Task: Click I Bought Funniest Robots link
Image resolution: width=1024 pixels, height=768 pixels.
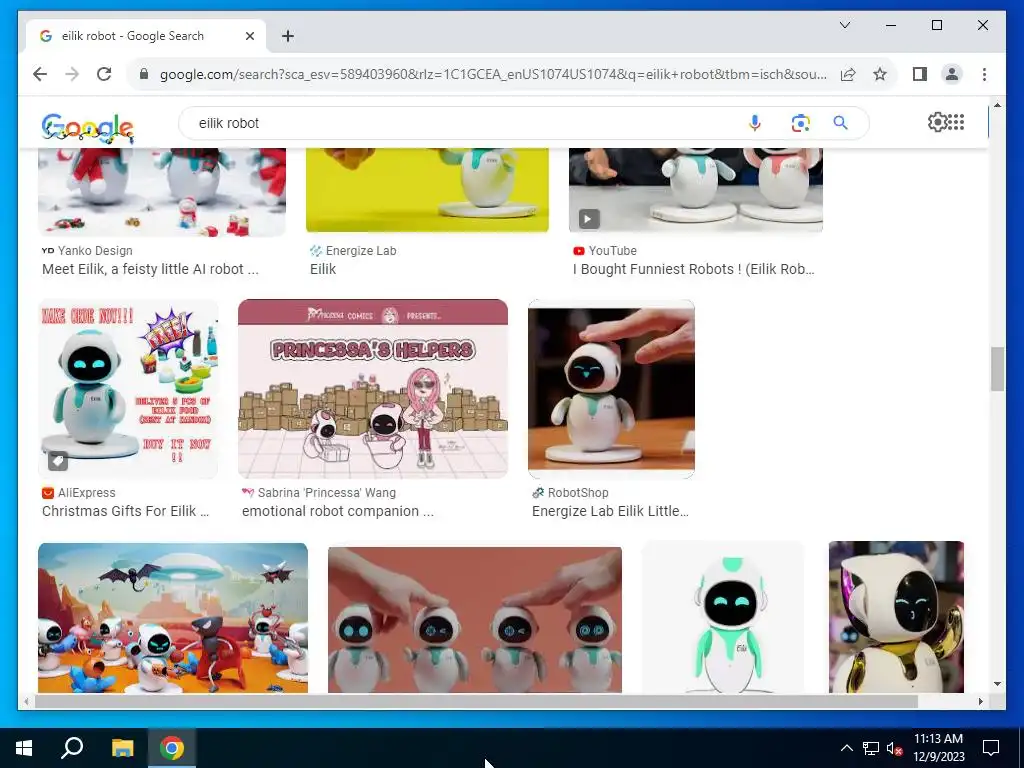Action: point(694,269)
